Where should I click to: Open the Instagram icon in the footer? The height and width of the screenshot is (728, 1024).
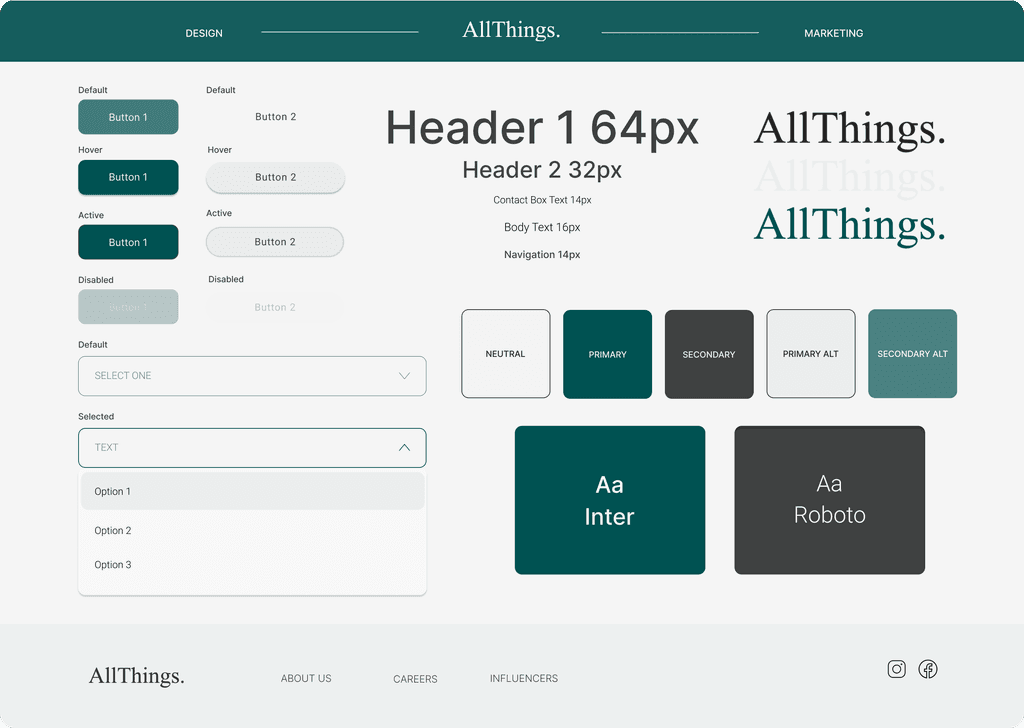click(897, 669)
